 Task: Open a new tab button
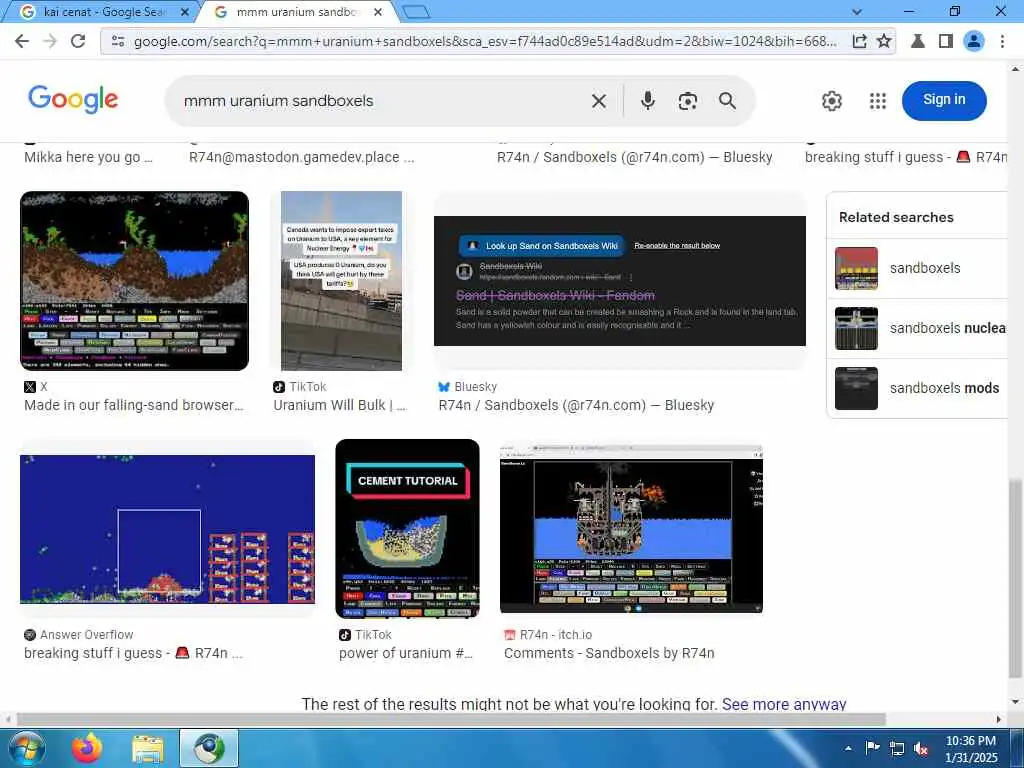coord(416,12)
